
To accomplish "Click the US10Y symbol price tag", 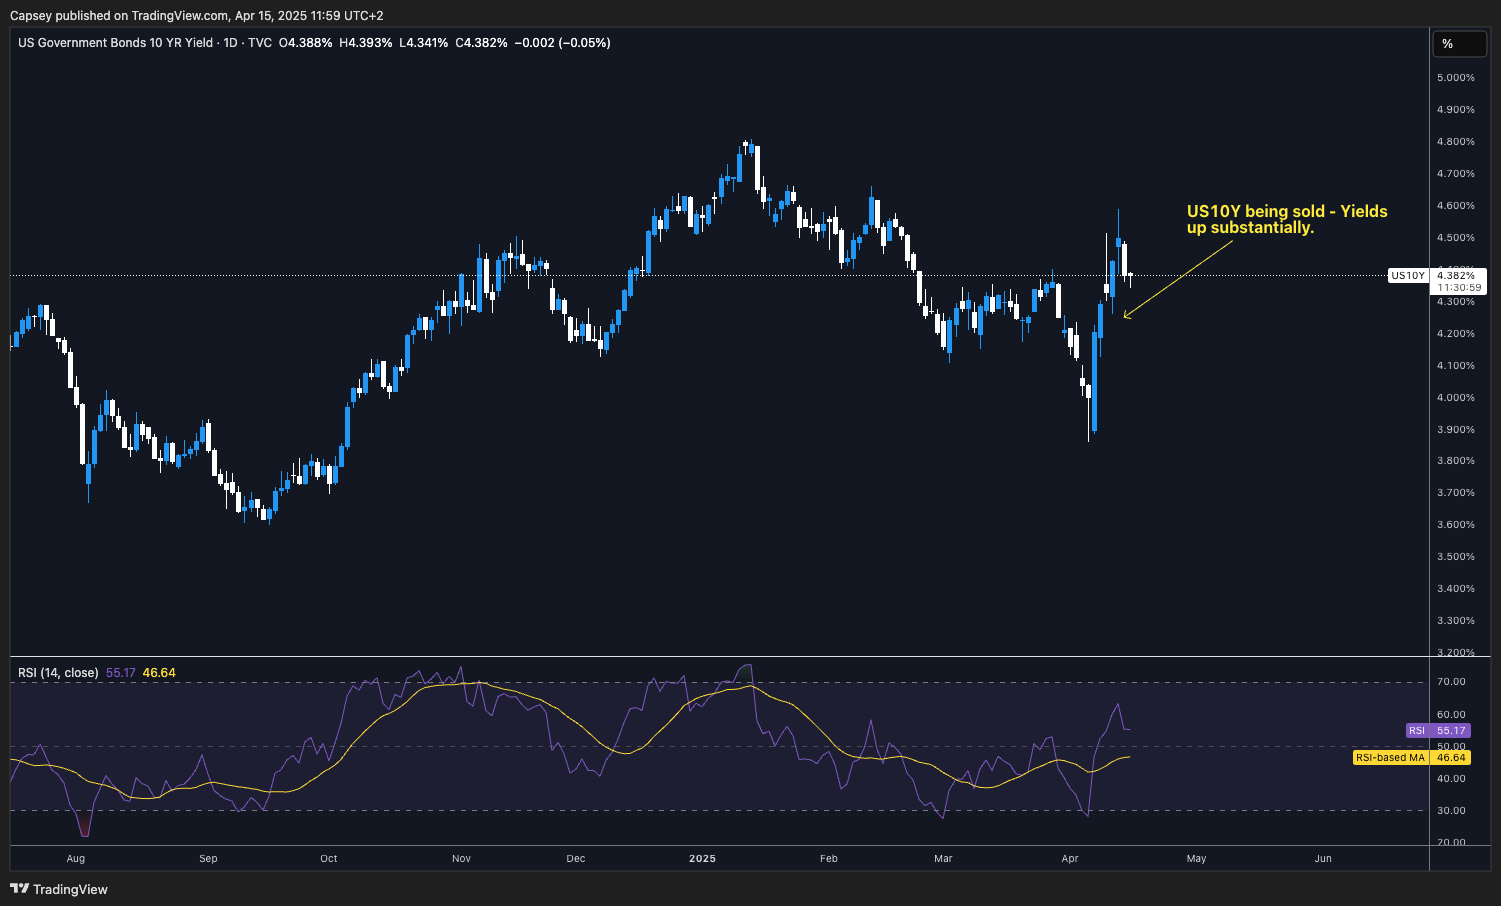I will (x=1407, y=276).
